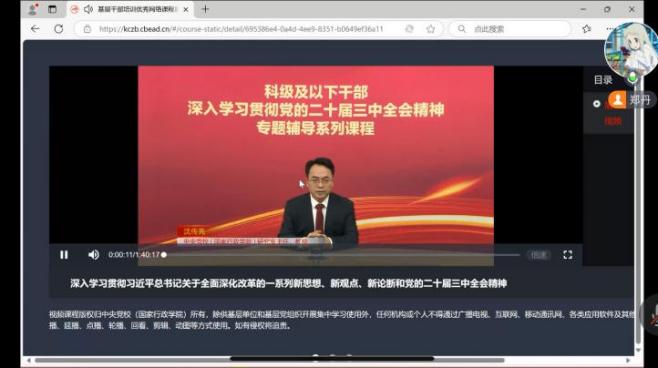Open the browser profile icon
The width and height of the screenshot is (658, 368).
point(33,9)
